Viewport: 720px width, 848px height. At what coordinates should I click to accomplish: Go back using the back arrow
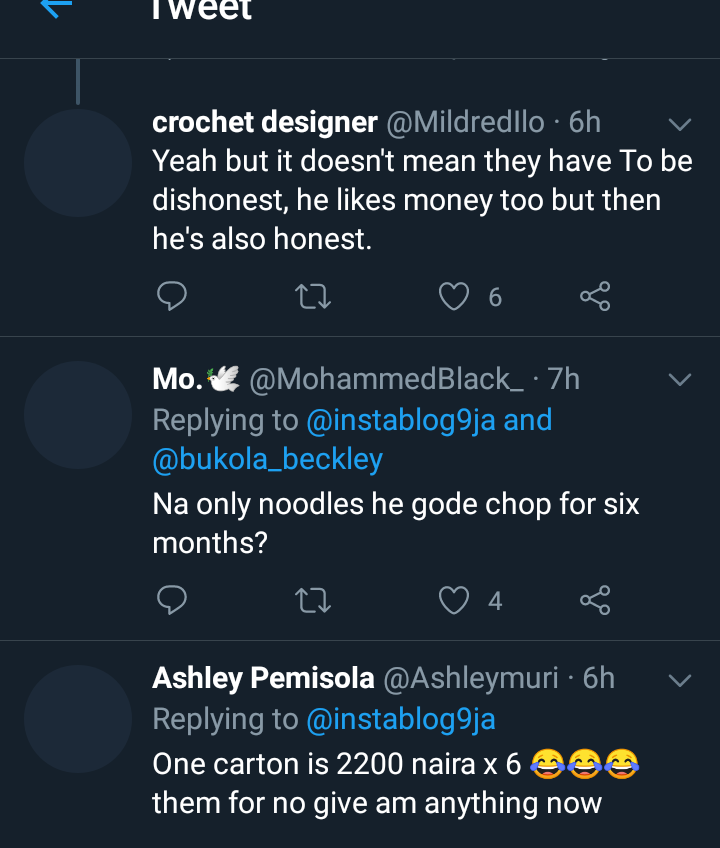coord(56,8)
